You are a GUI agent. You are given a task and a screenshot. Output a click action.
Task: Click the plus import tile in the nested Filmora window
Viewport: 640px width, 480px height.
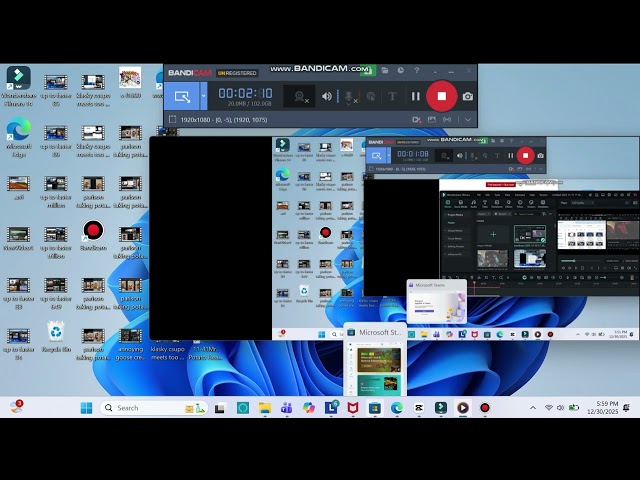tap(493, 234)
